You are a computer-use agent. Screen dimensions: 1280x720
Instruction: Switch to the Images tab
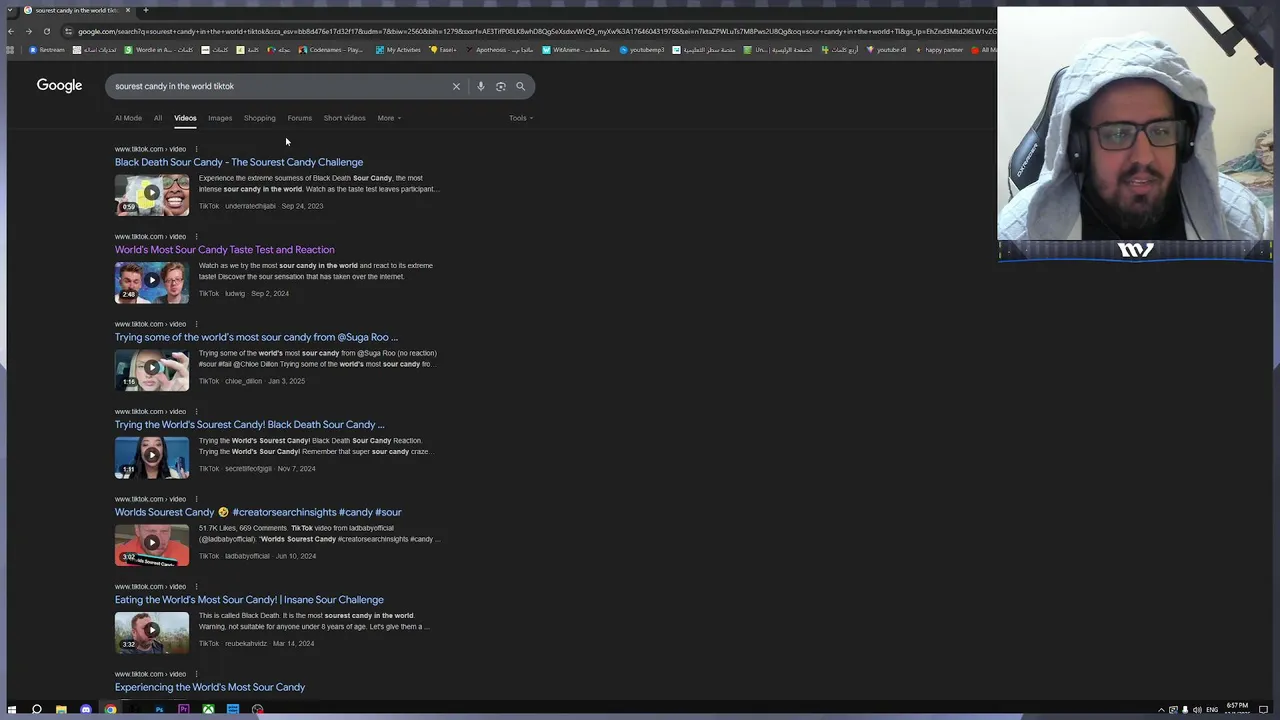pos(220,118)
